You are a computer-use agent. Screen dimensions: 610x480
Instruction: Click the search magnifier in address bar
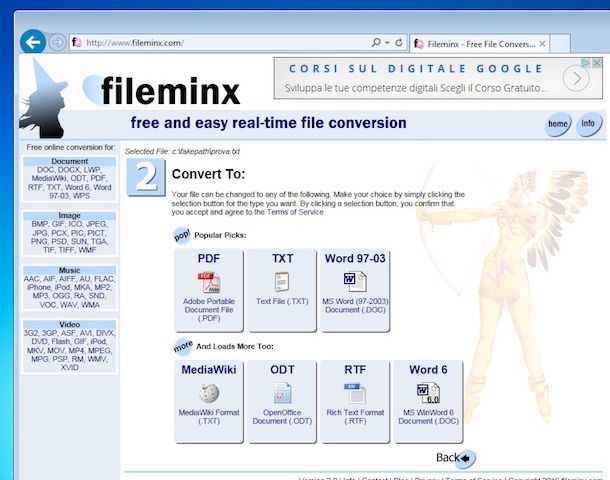coord(376,42)
